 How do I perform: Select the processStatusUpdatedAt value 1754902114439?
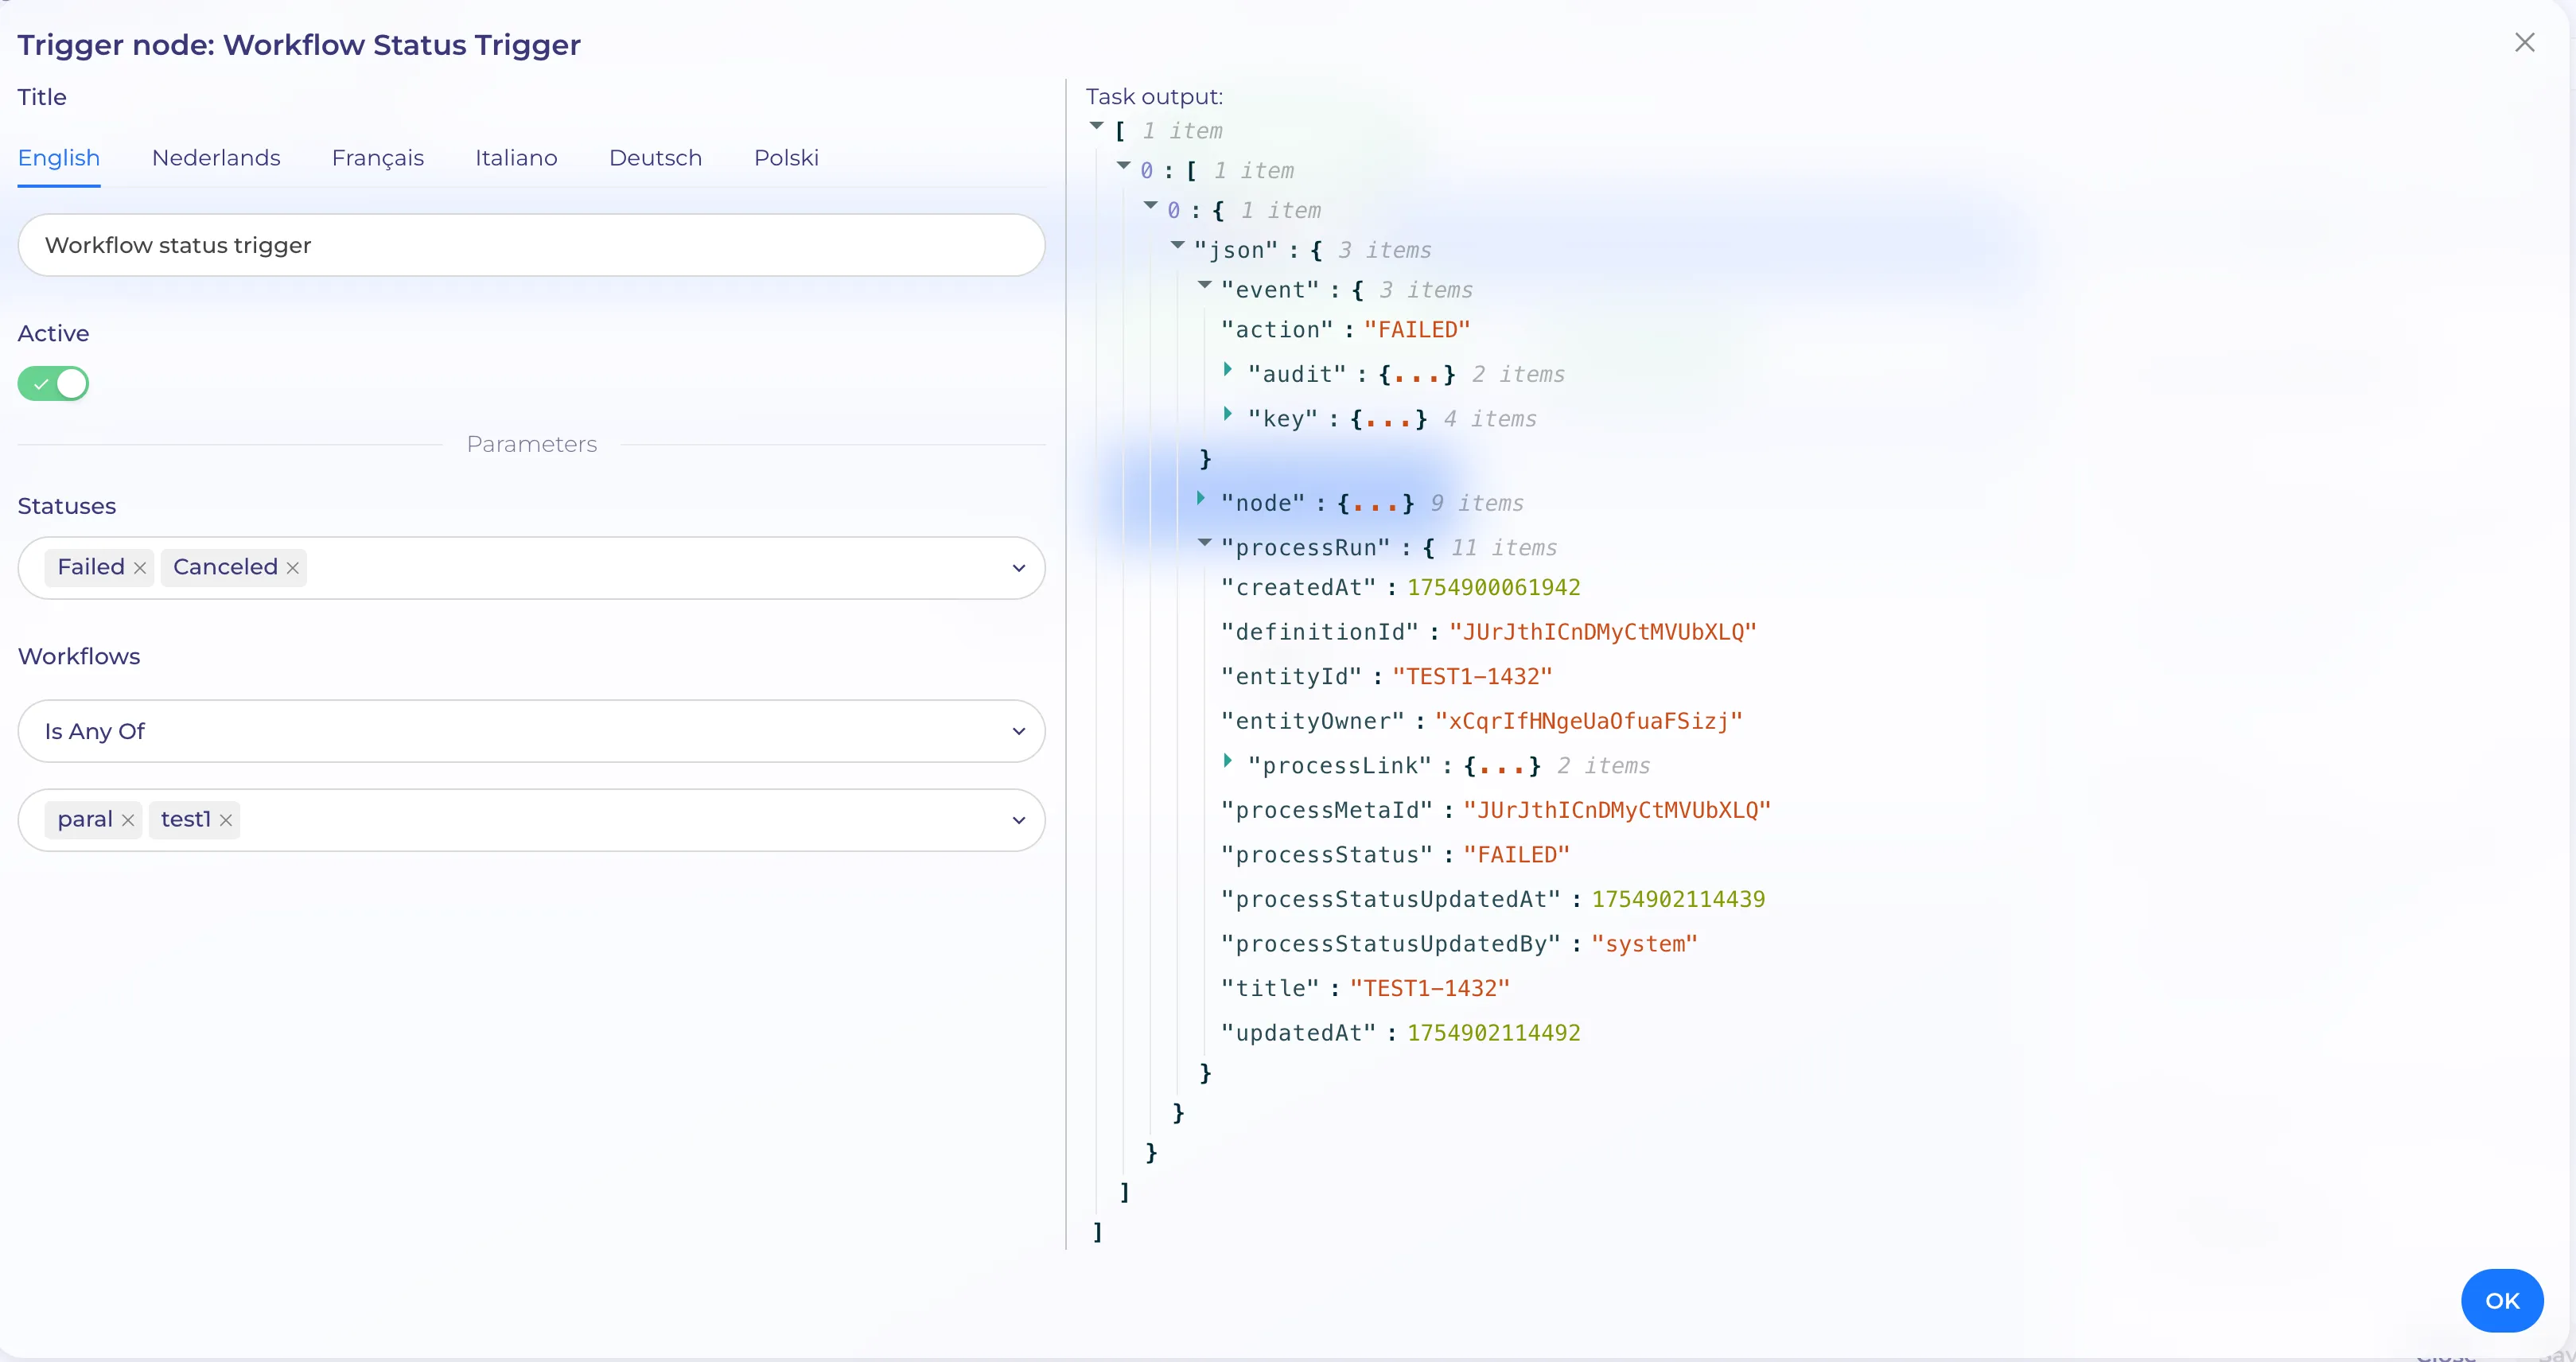tap(1679, 900)
